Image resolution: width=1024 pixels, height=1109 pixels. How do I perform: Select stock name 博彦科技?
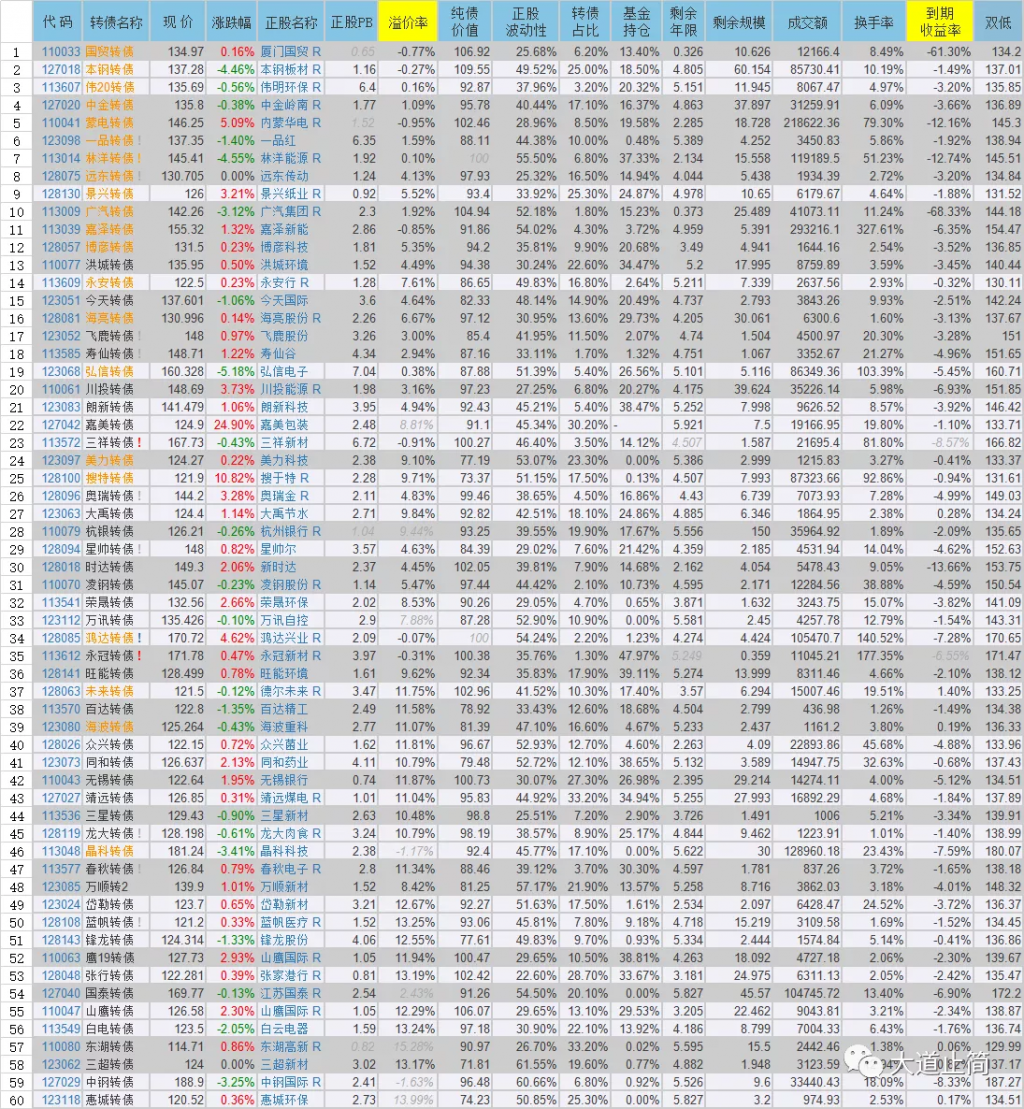[x=284, y=247]
